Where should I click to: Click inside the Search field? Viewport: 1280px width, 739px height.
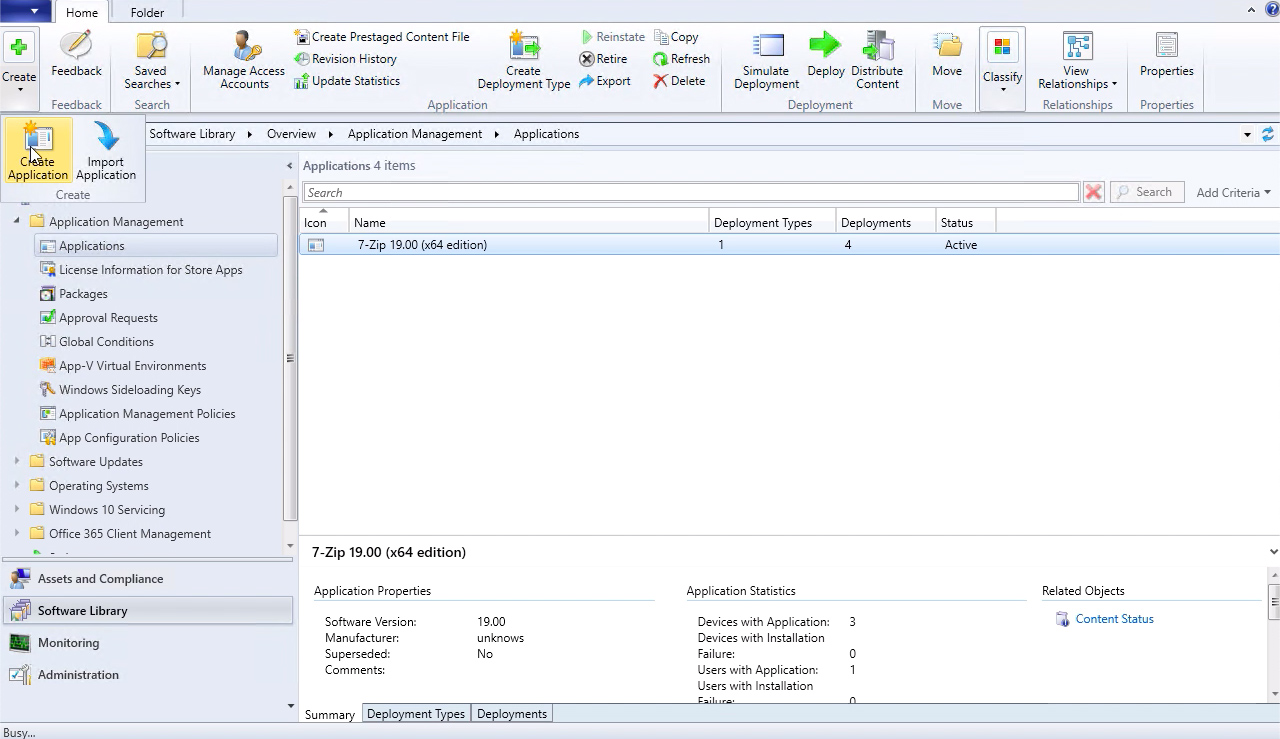click(x=691, y=192)
